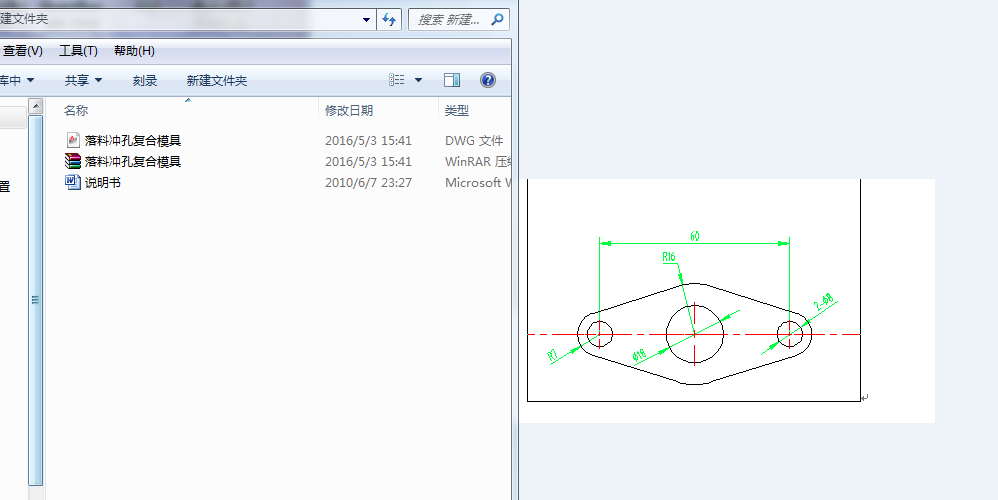Screen dimensions: 998x500
Task: Click the refresh button next to address bar
Action: [389, 19]
